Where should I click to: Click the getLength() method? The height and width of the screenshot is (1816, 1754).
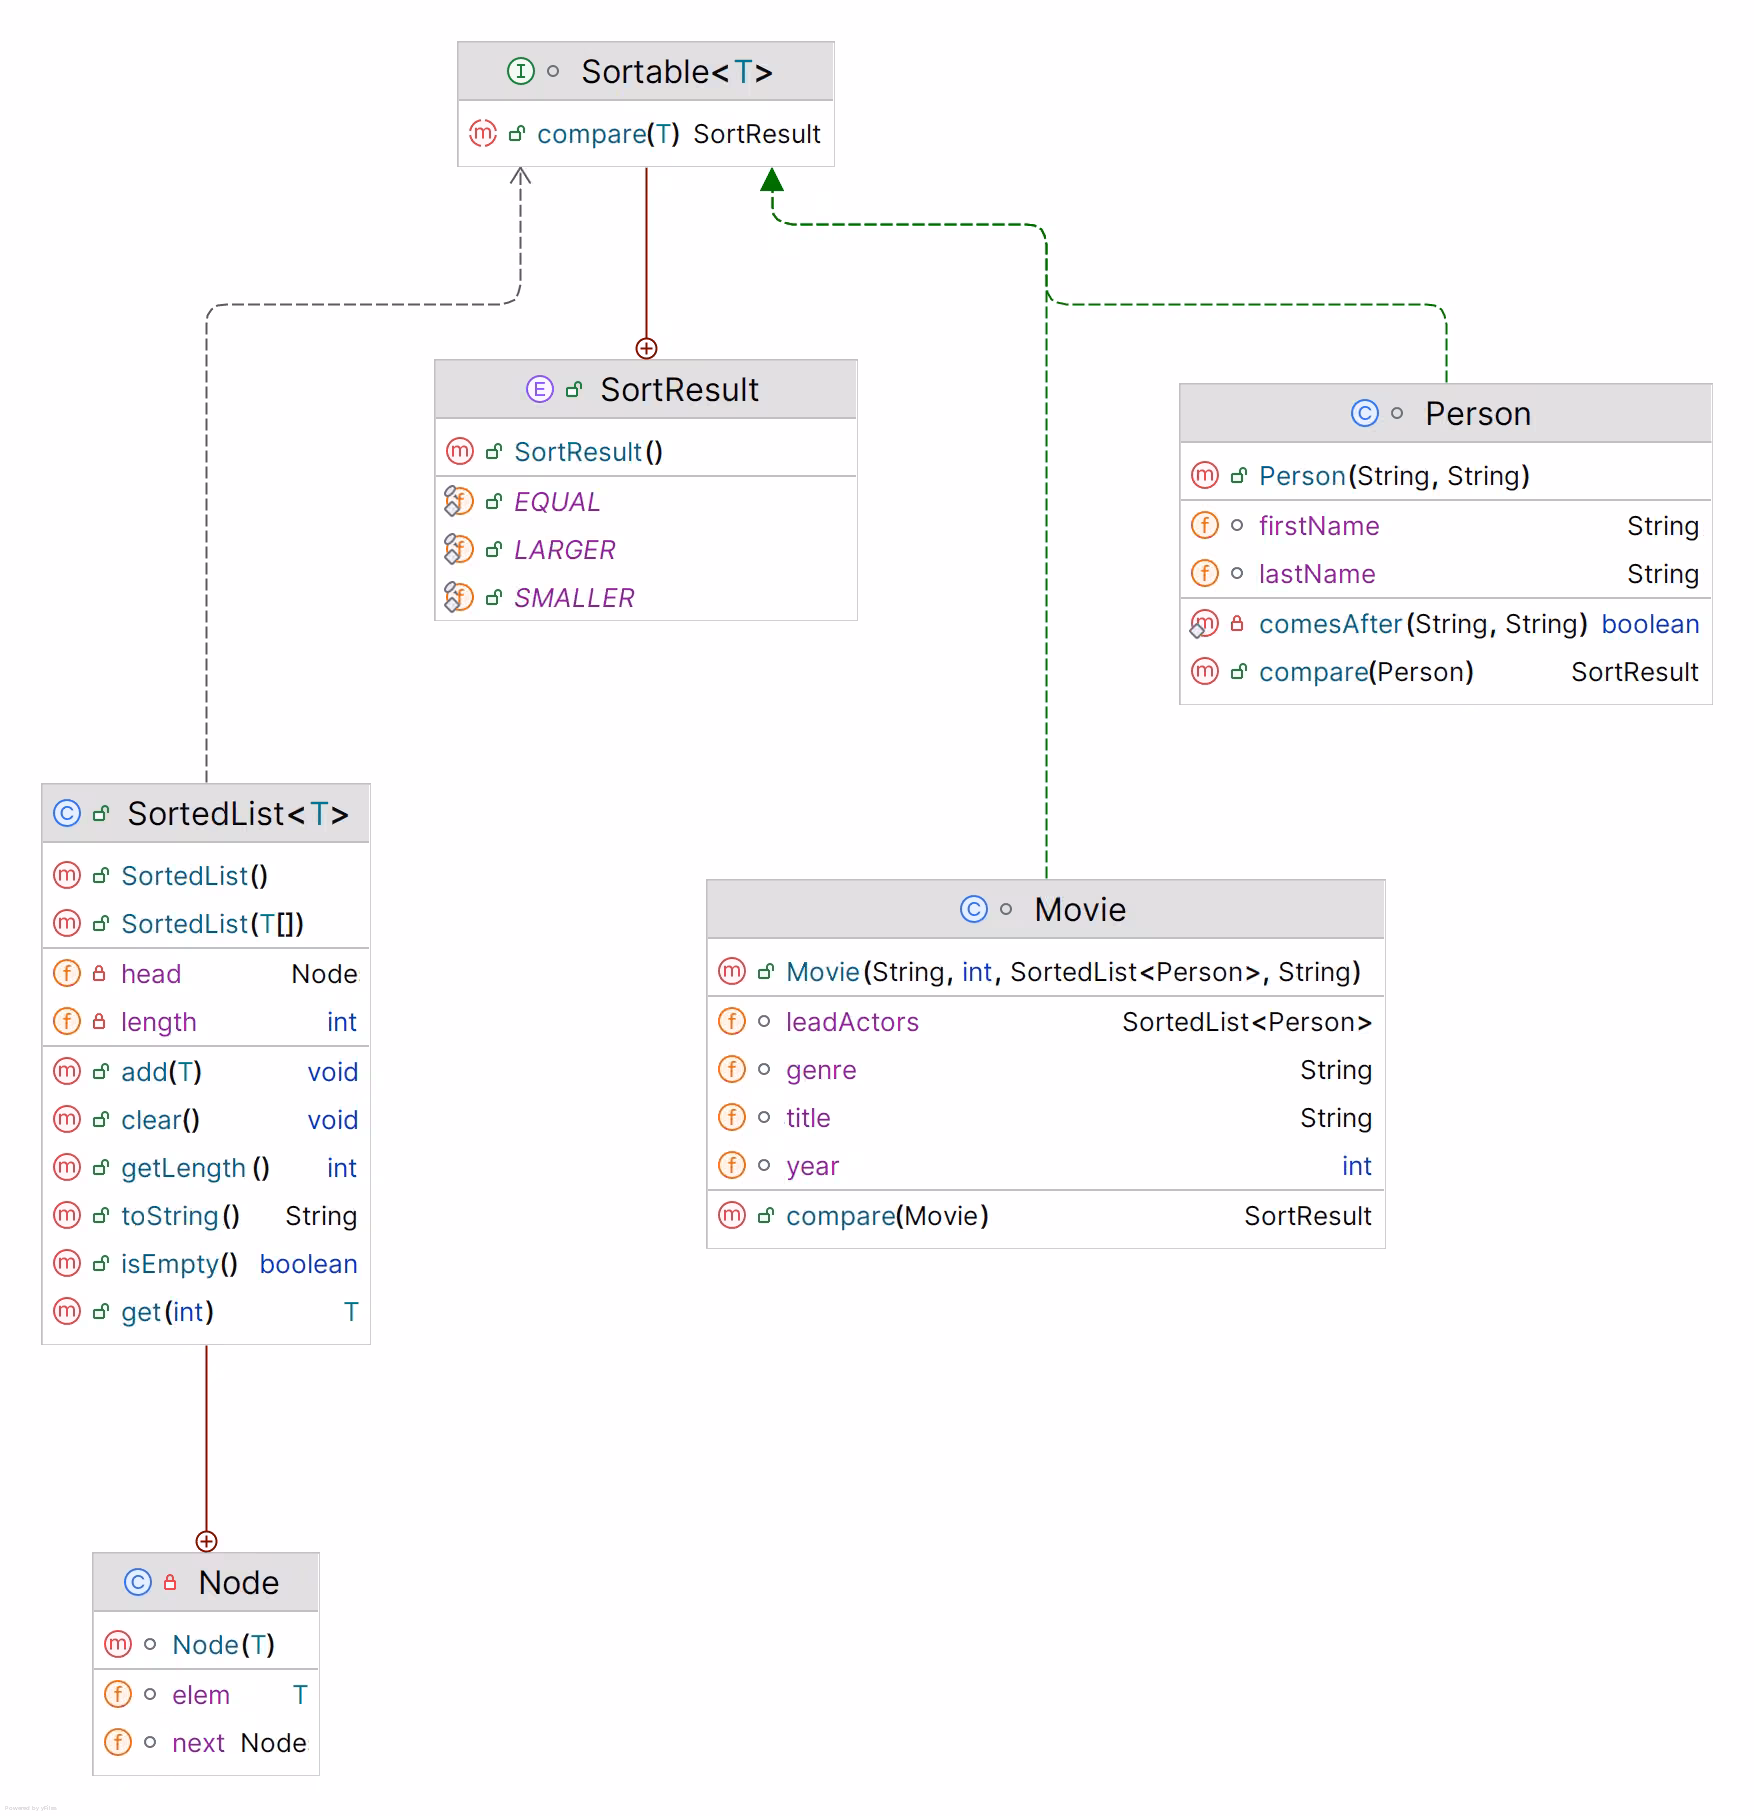(195, 1168)
